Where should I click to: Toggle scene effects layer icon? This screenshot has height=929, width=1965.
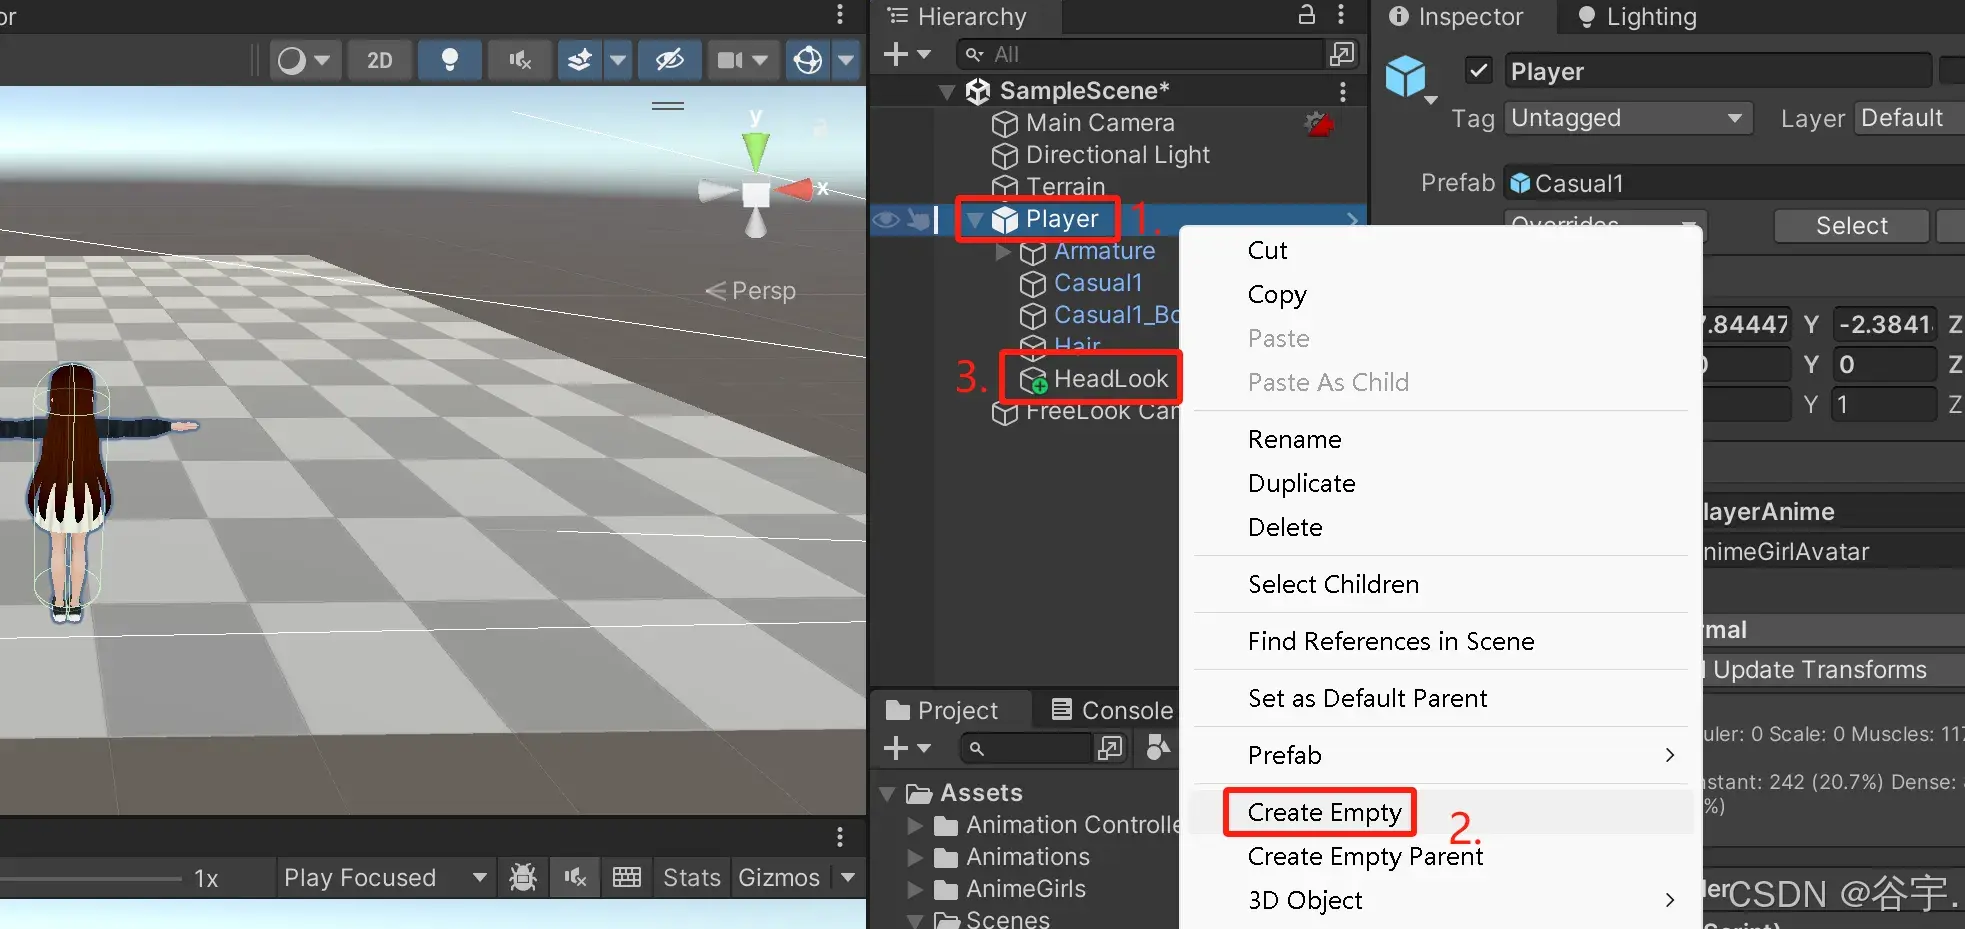(x=580, y=60)
